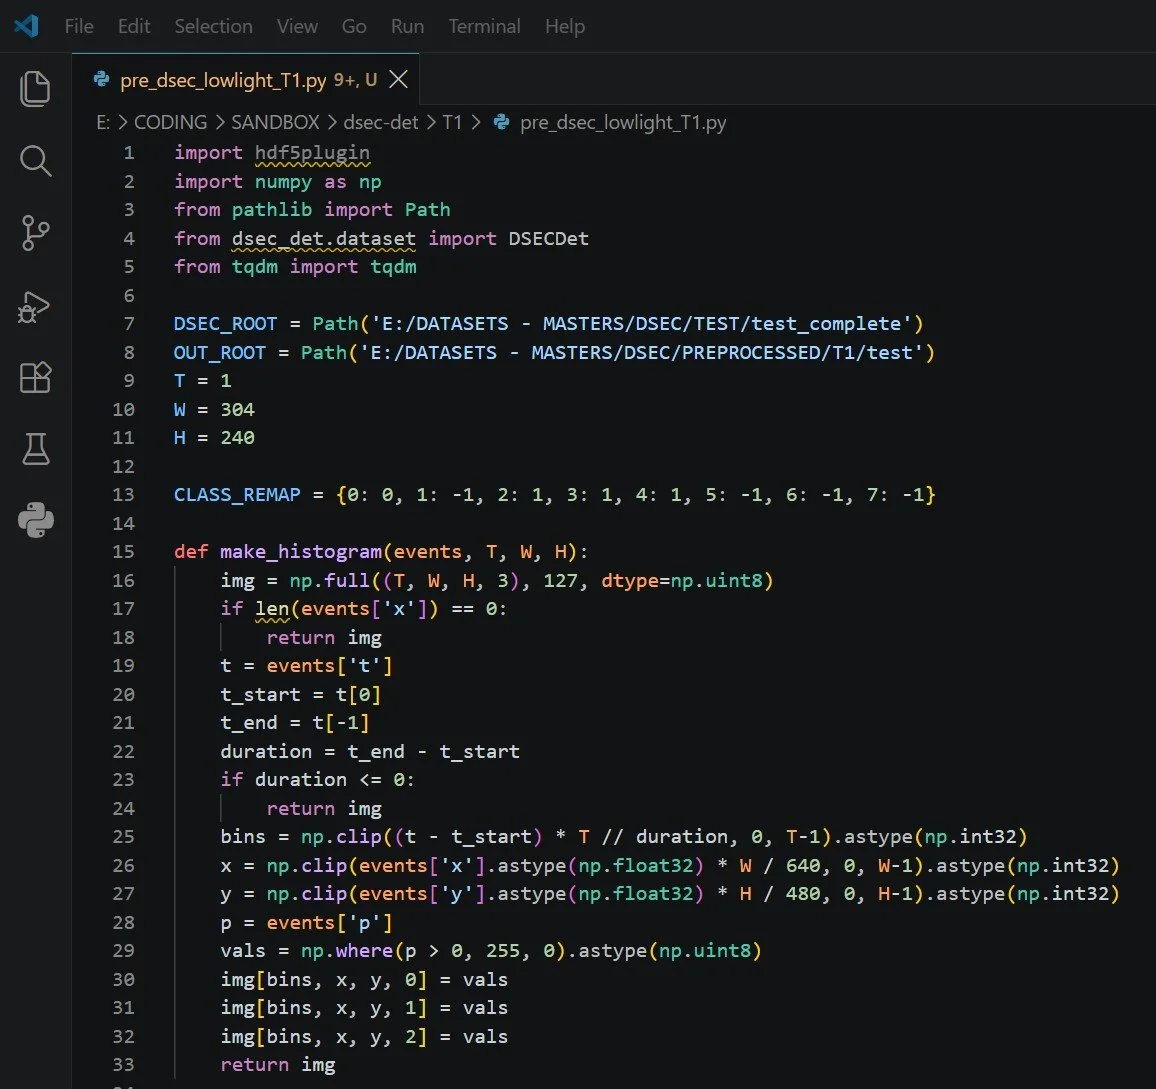Click the SANDBOX breadcrumb segment
This screenshot has height=1089, width=1156.
pos(275,122)
